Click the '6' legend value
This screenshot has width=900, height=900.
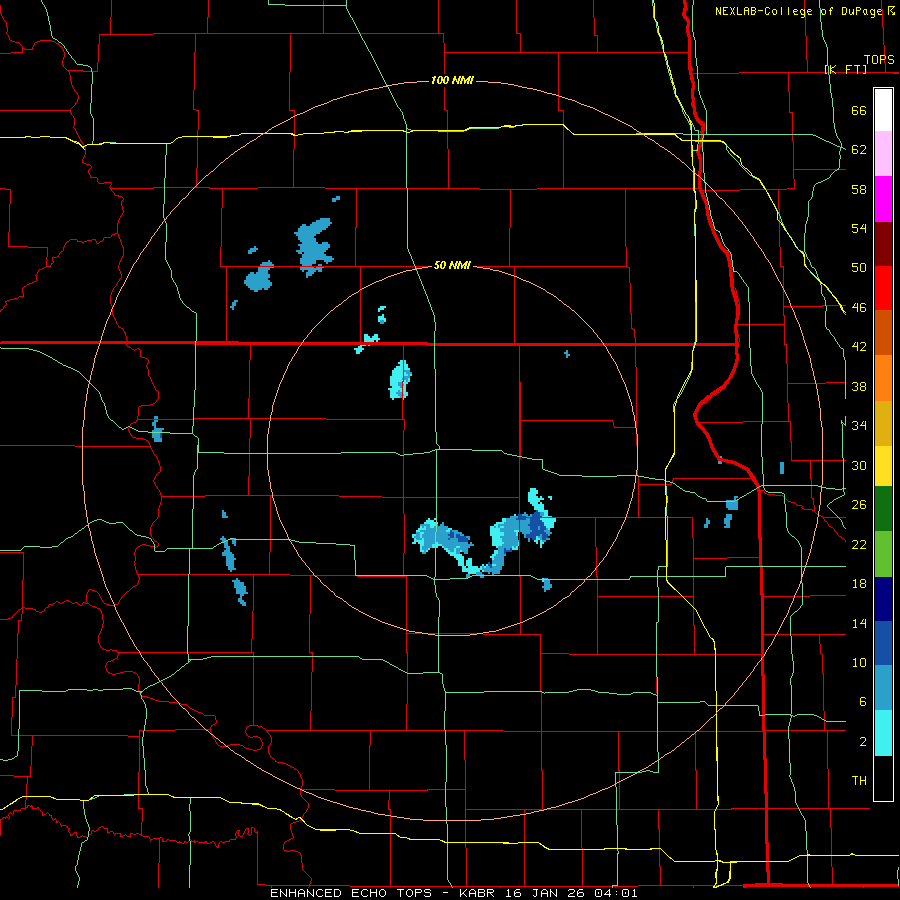coord(862,702)
